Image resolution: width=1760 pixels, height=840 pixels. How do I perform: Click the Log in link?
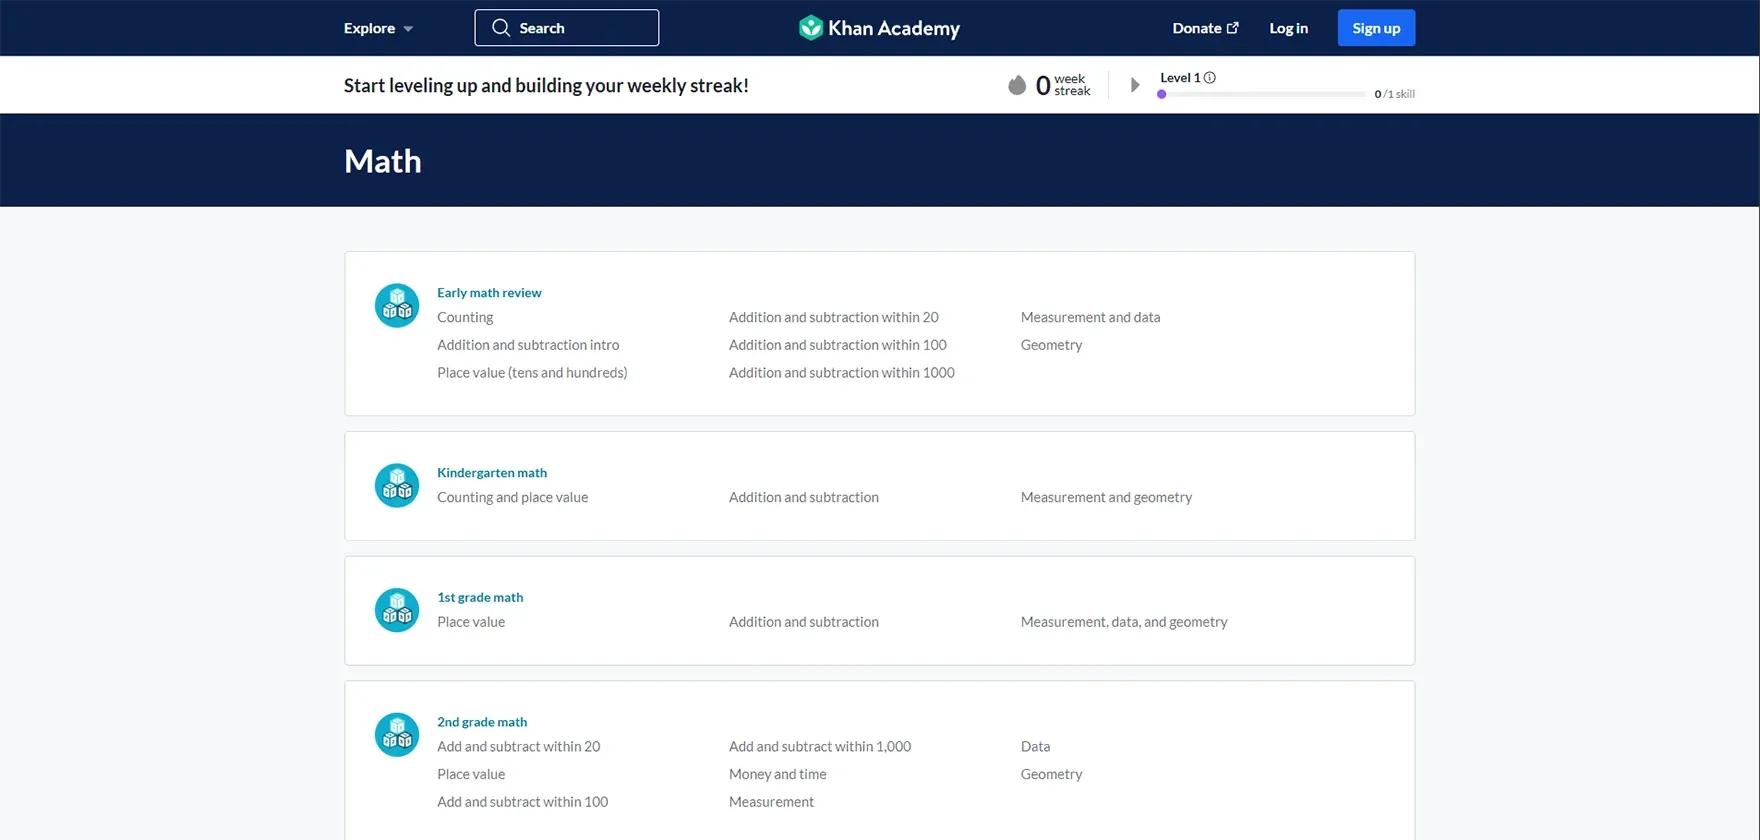tap(1288, 28)
